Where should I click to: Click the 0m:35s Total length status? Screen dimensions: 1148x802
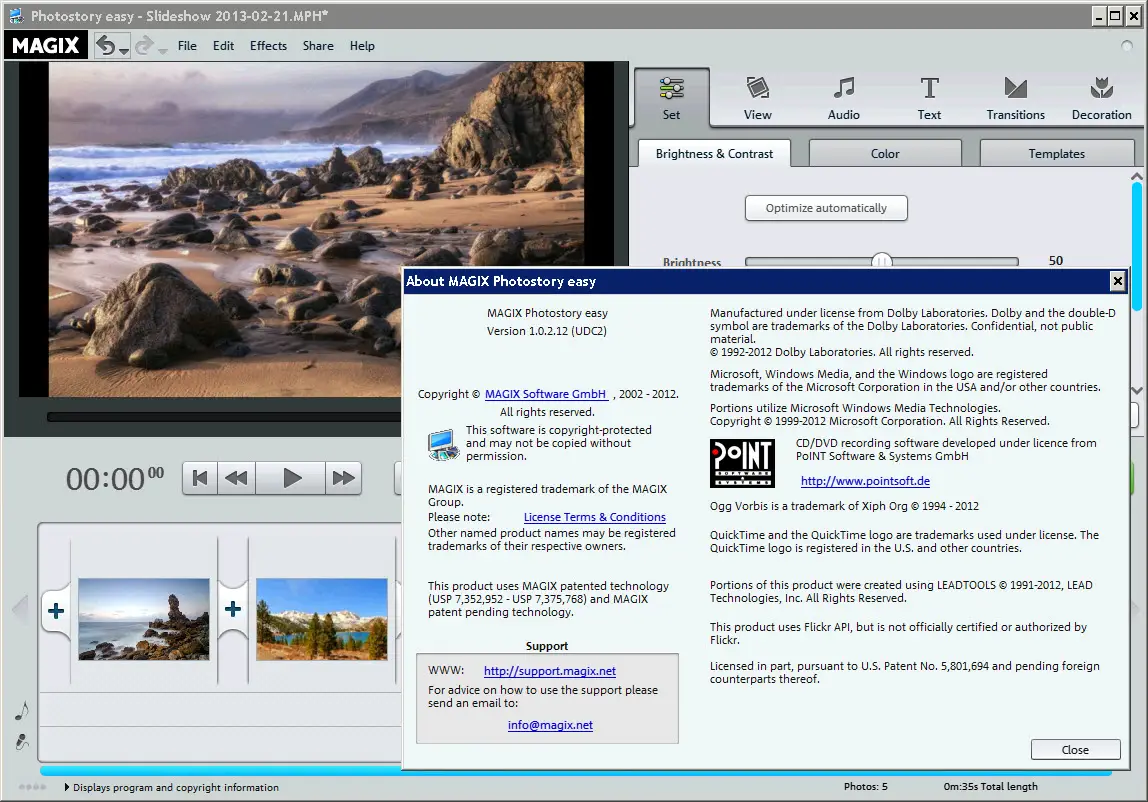pos(990,787)
